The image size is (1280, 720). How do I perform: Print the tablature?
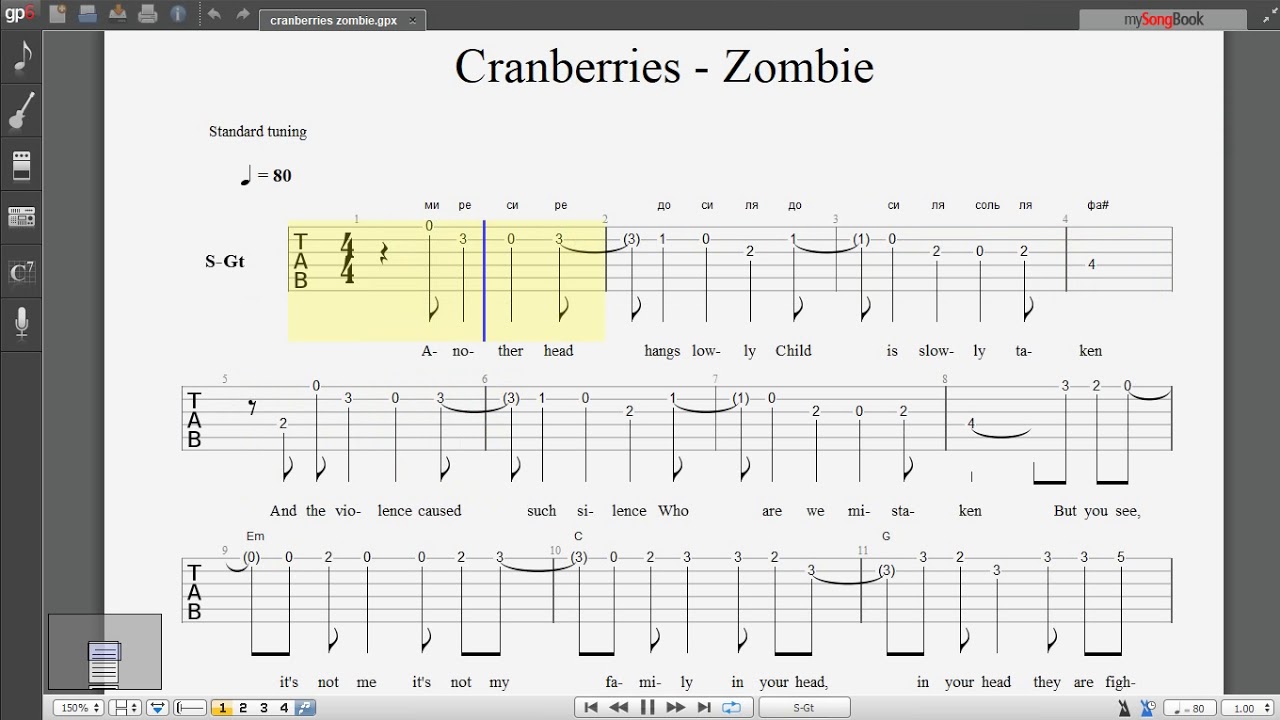click(148, 13)
